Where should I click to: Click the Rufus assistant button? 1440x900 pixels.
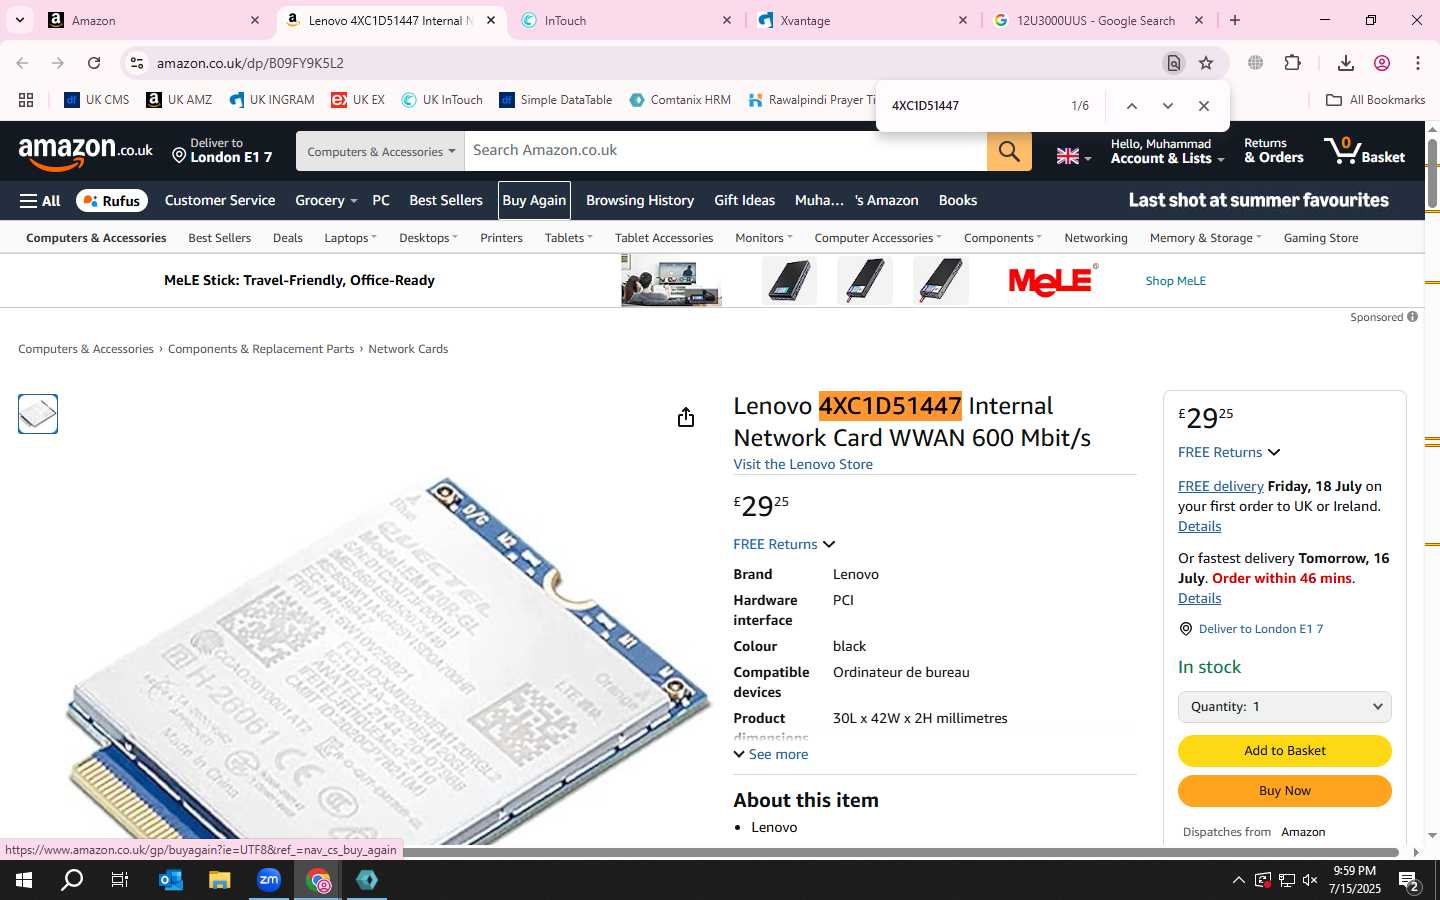click(112, 201)
